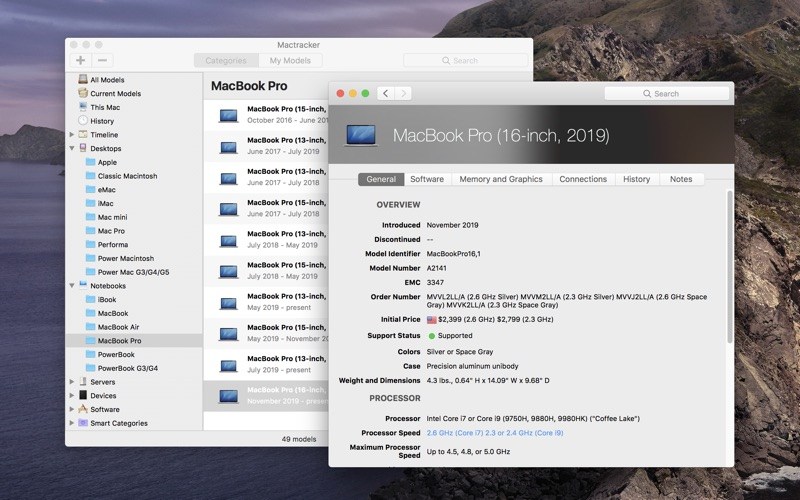Select MacBook Pro 13-inch May 2019 - present row

point(266,302)
